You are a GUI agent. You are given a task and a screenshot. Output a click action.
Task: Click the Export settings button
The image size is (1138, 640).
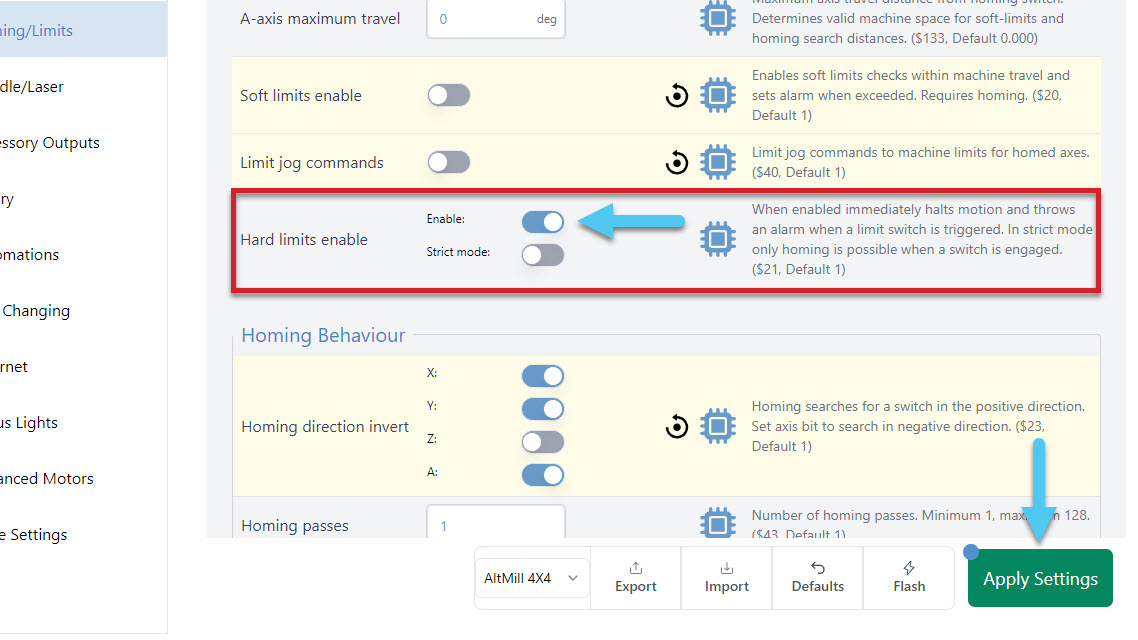tap(636, 577)
